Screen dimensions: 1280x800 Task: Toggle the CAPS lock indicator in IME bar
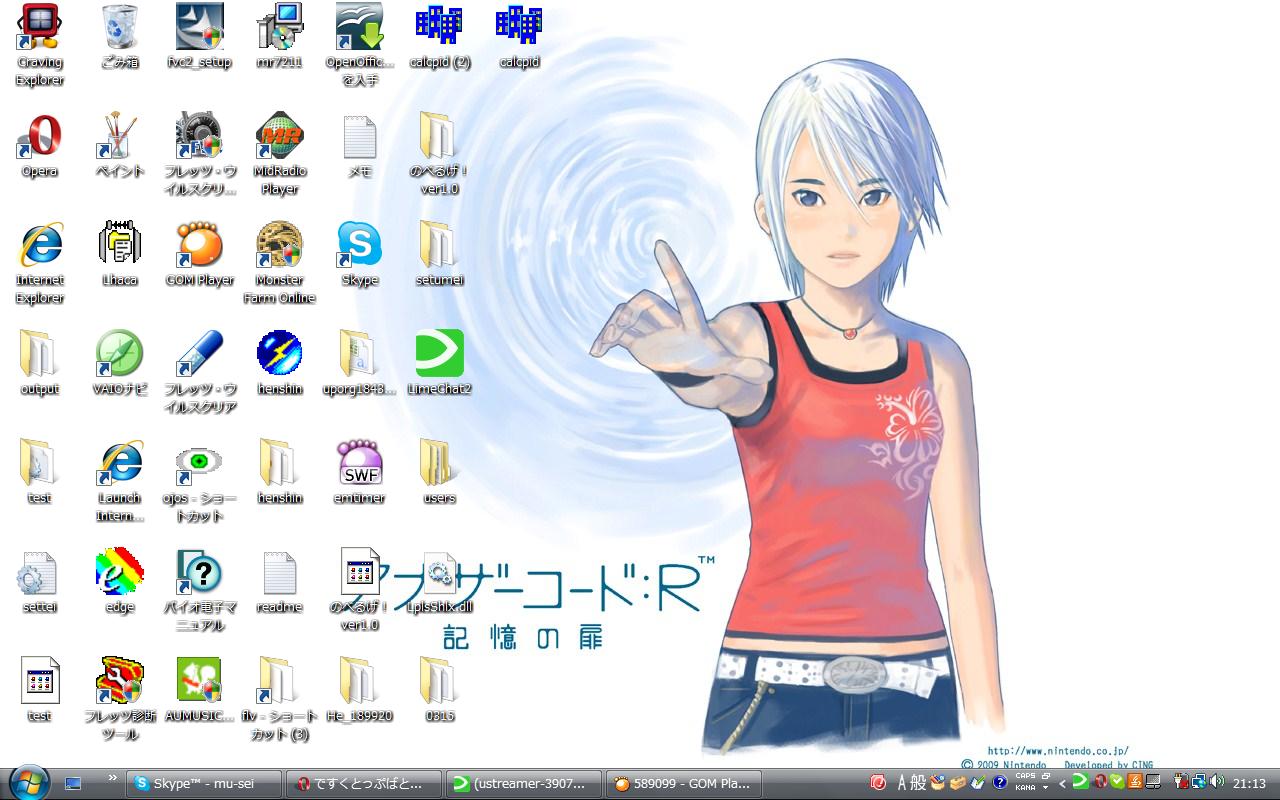click(1025, 777)
